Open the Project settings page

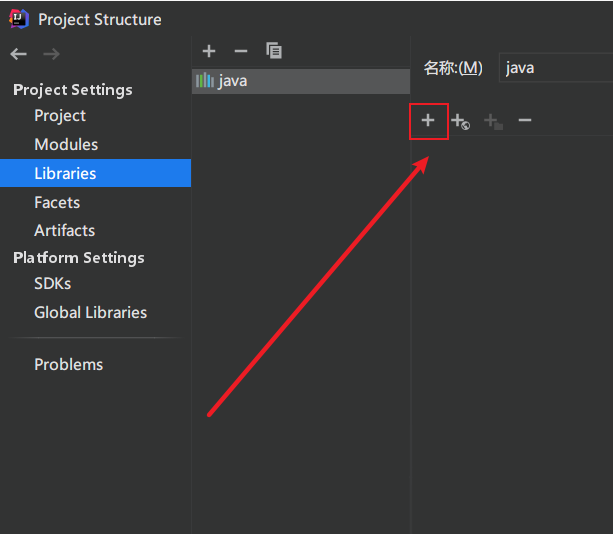tap(60, 116)
